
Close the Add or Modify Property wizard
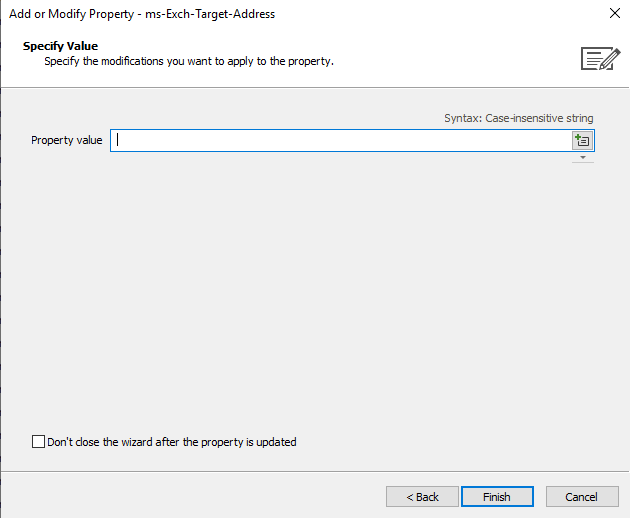point(614,13)
